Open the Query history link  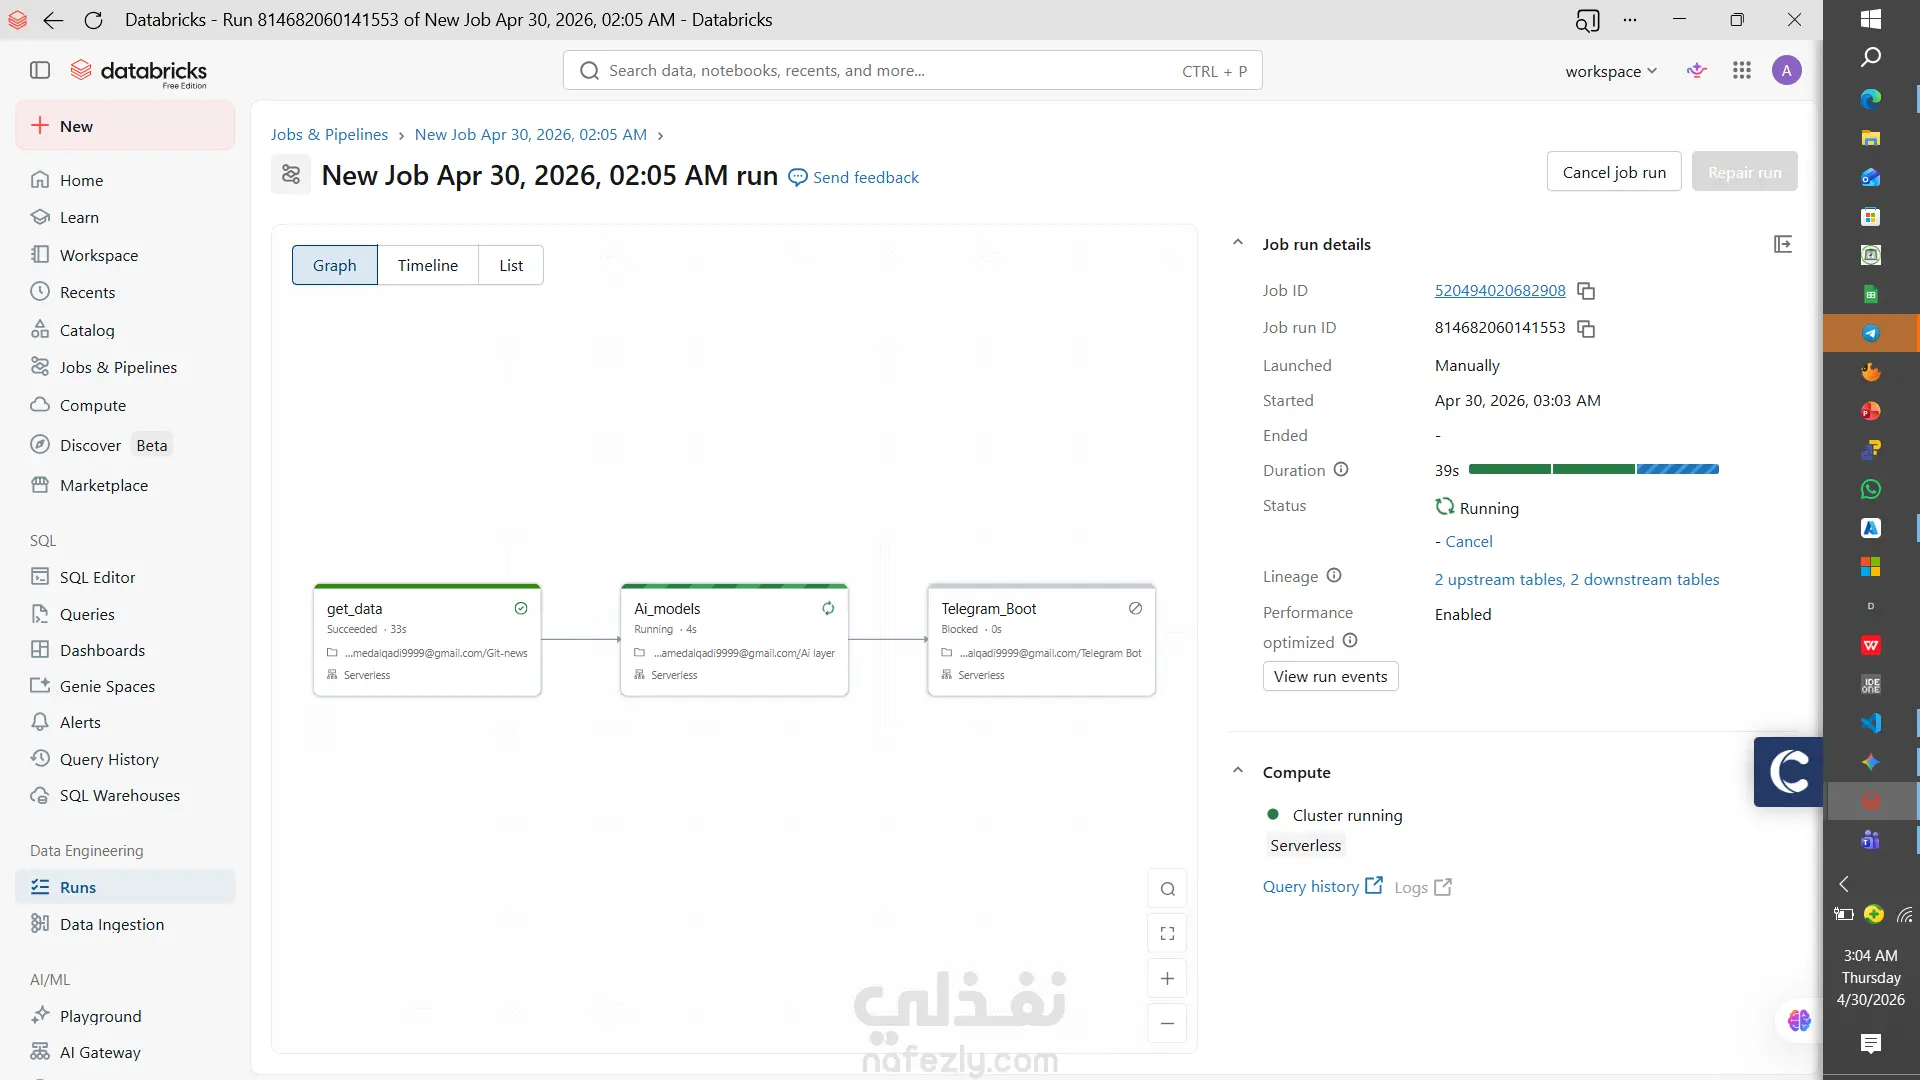1322,886
